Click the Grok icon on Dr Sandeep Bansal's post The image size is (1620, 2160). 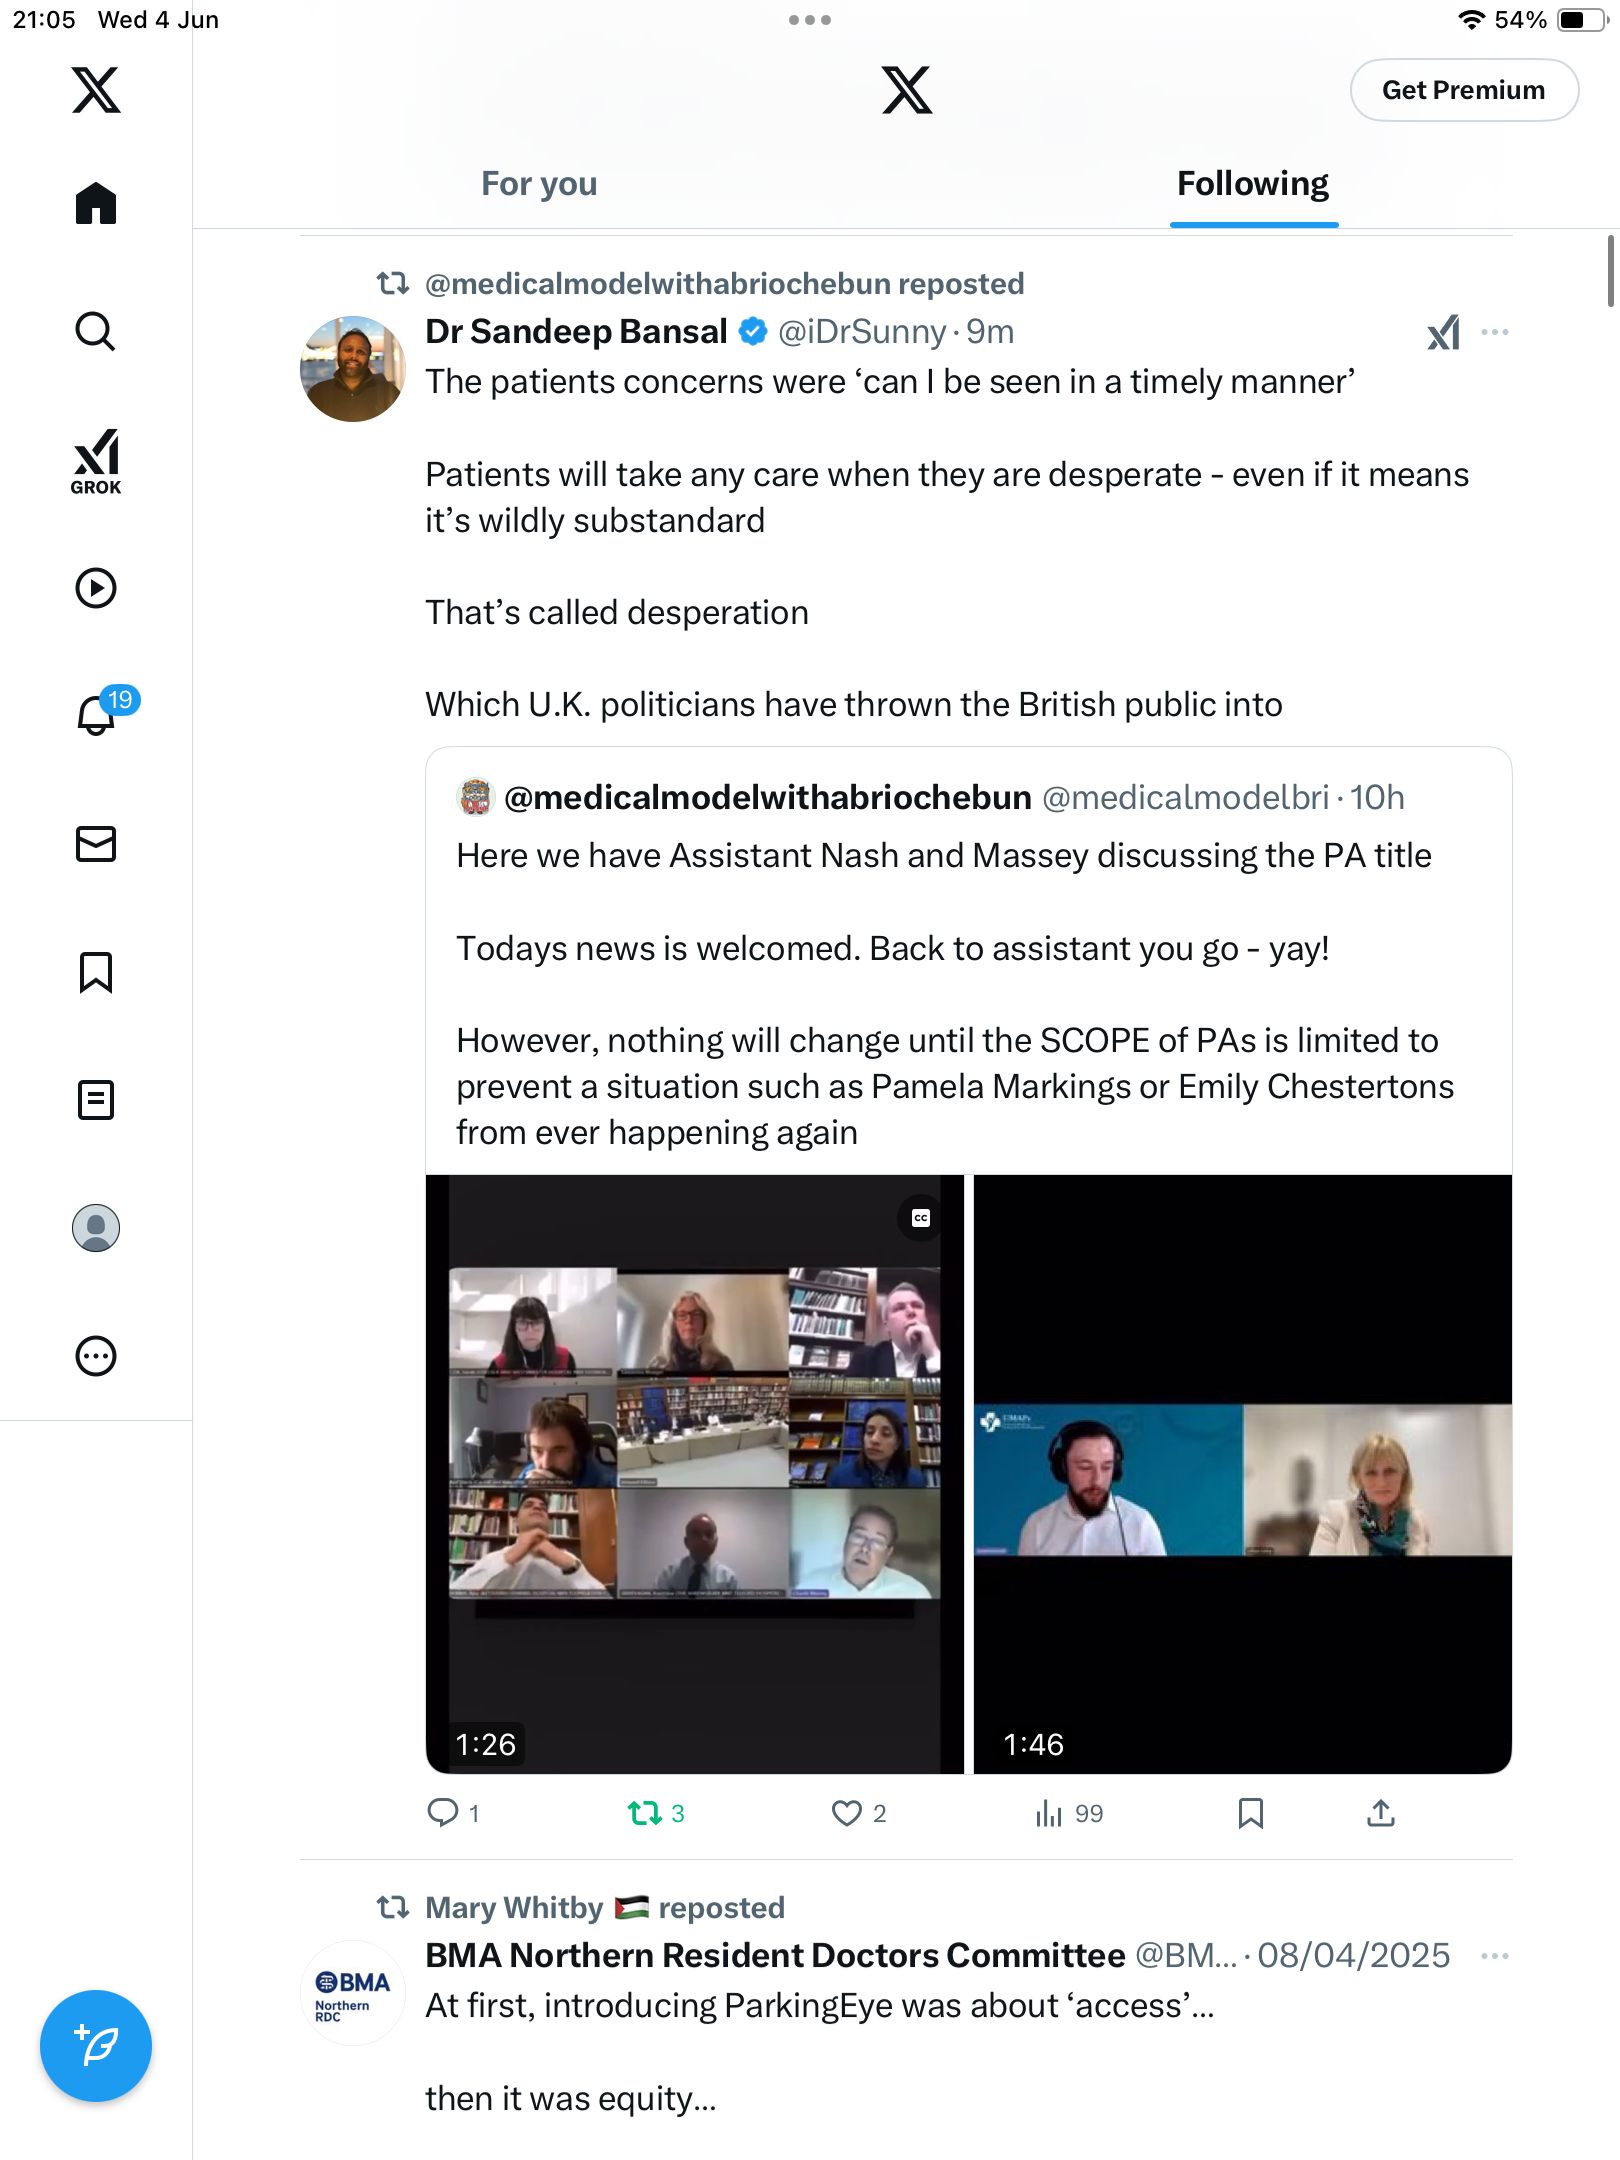click(1444, 332)
